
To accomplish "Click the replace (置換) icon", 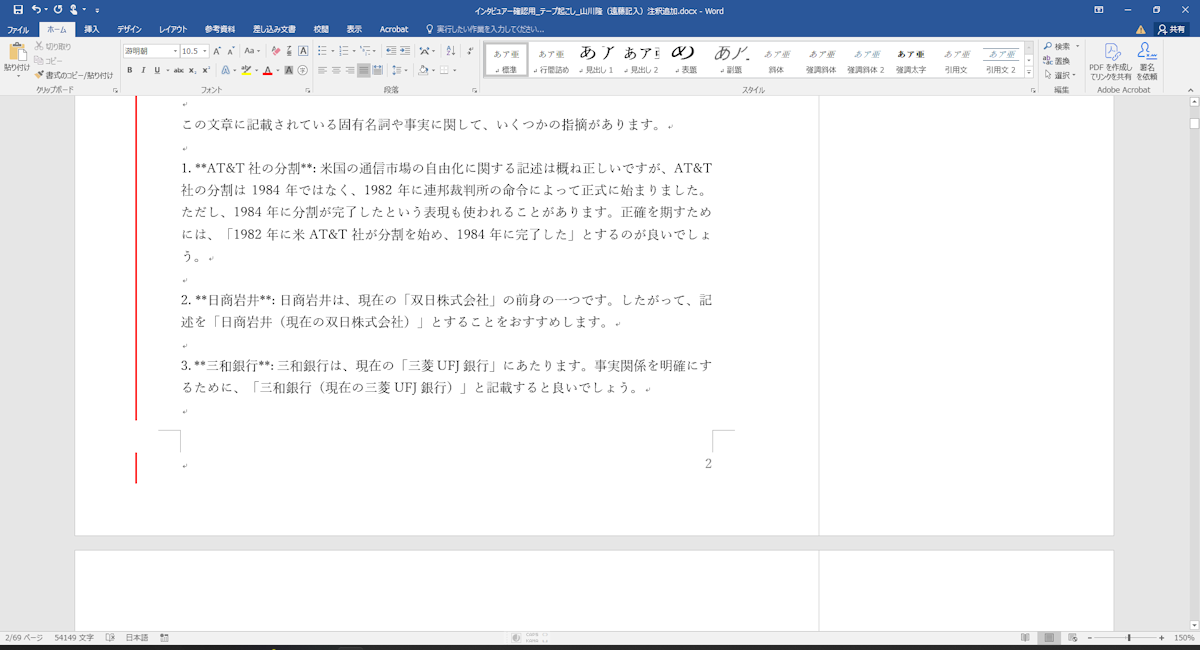I will [1060, 61].
